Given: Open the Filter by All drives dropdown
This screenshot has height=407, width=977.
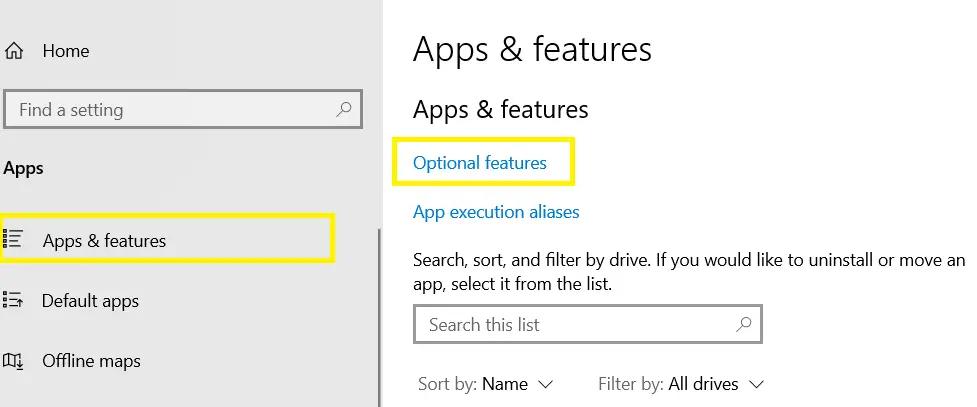Looking at the screenshot, I should coord(681,384).
